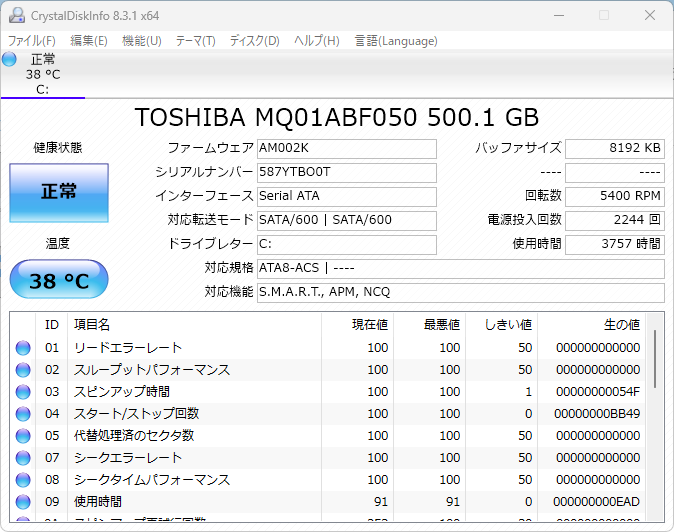This screenshot has height=532, width=674.
Task: Click status orb beside 使用時間 row
Action: [x=23, y=502]
